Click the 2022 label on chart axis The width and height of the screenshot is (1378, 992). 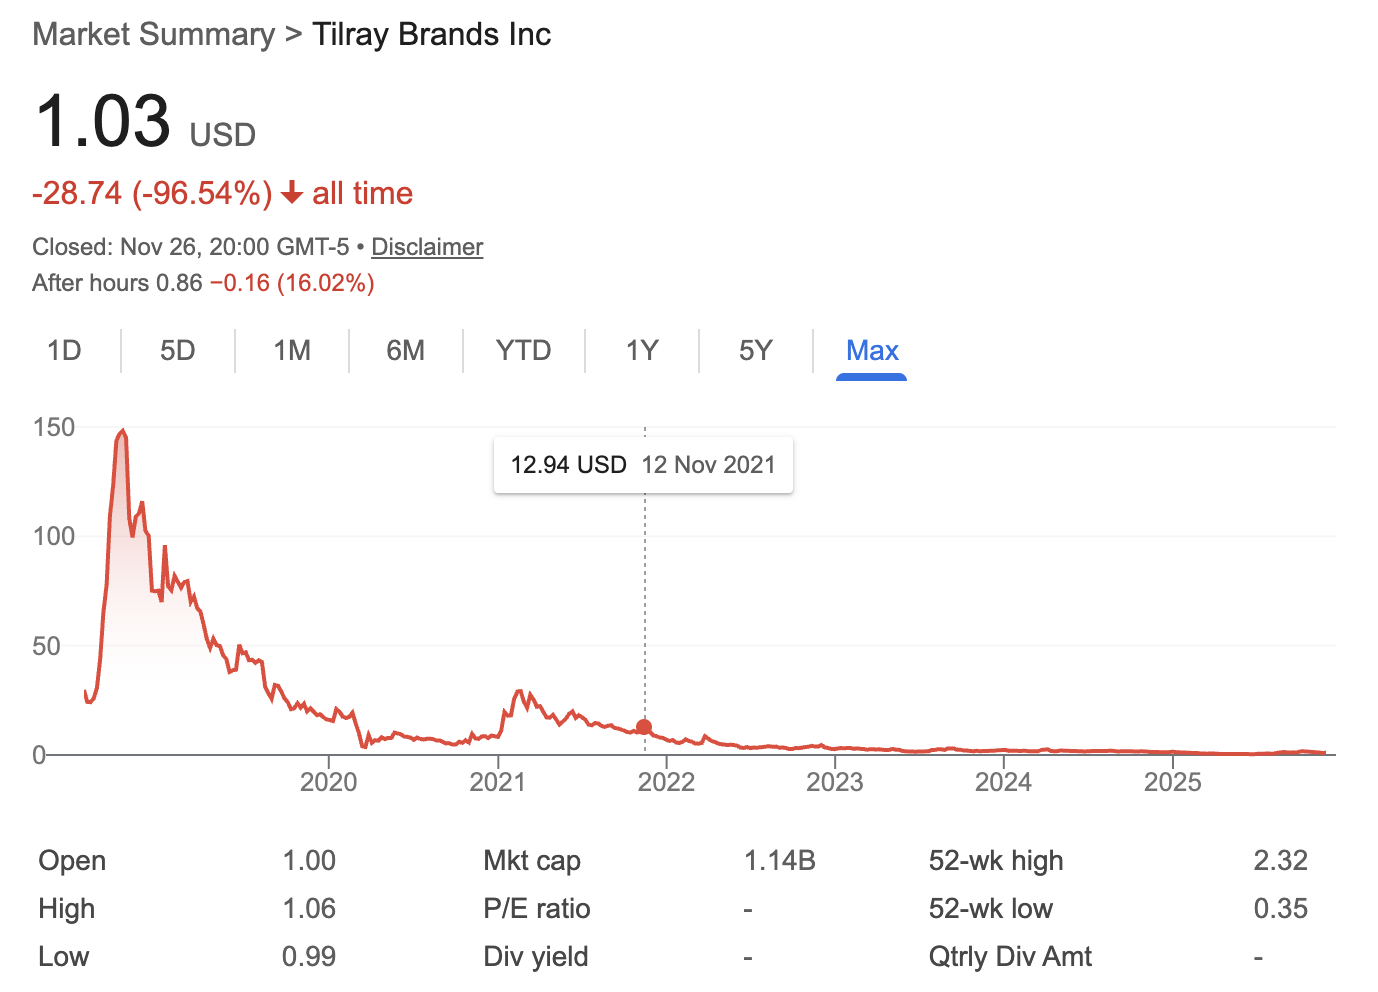click(x=667, y=783)
